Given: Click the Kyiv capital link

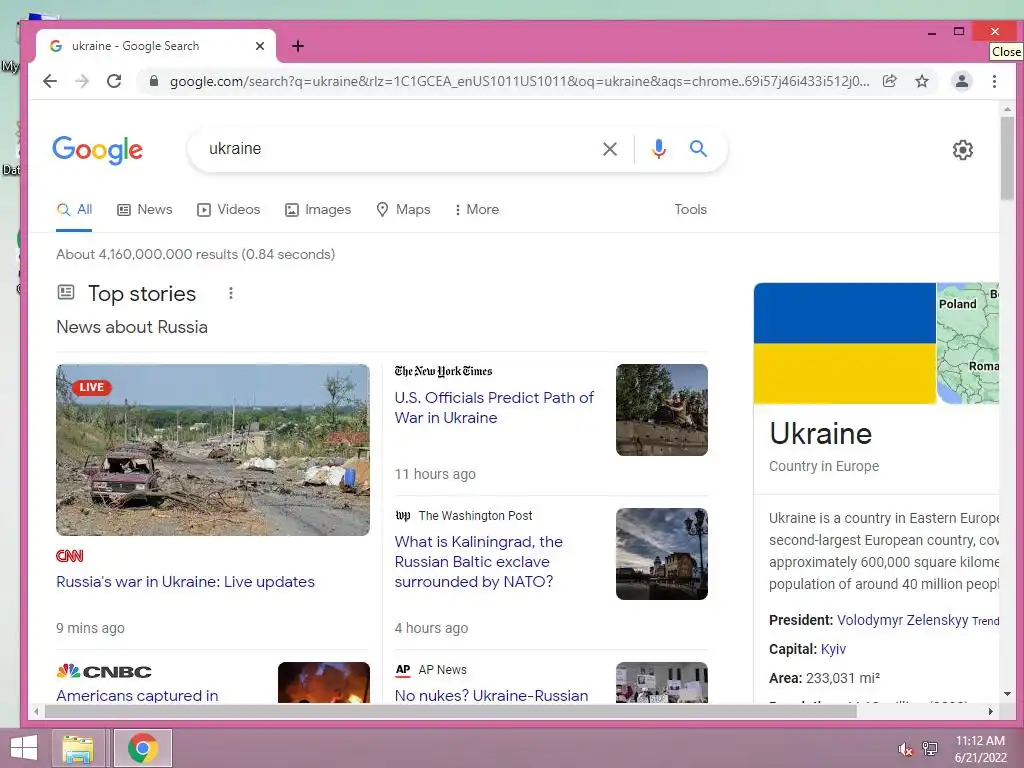Looking at the screenshot, I should tap(833, 649).
